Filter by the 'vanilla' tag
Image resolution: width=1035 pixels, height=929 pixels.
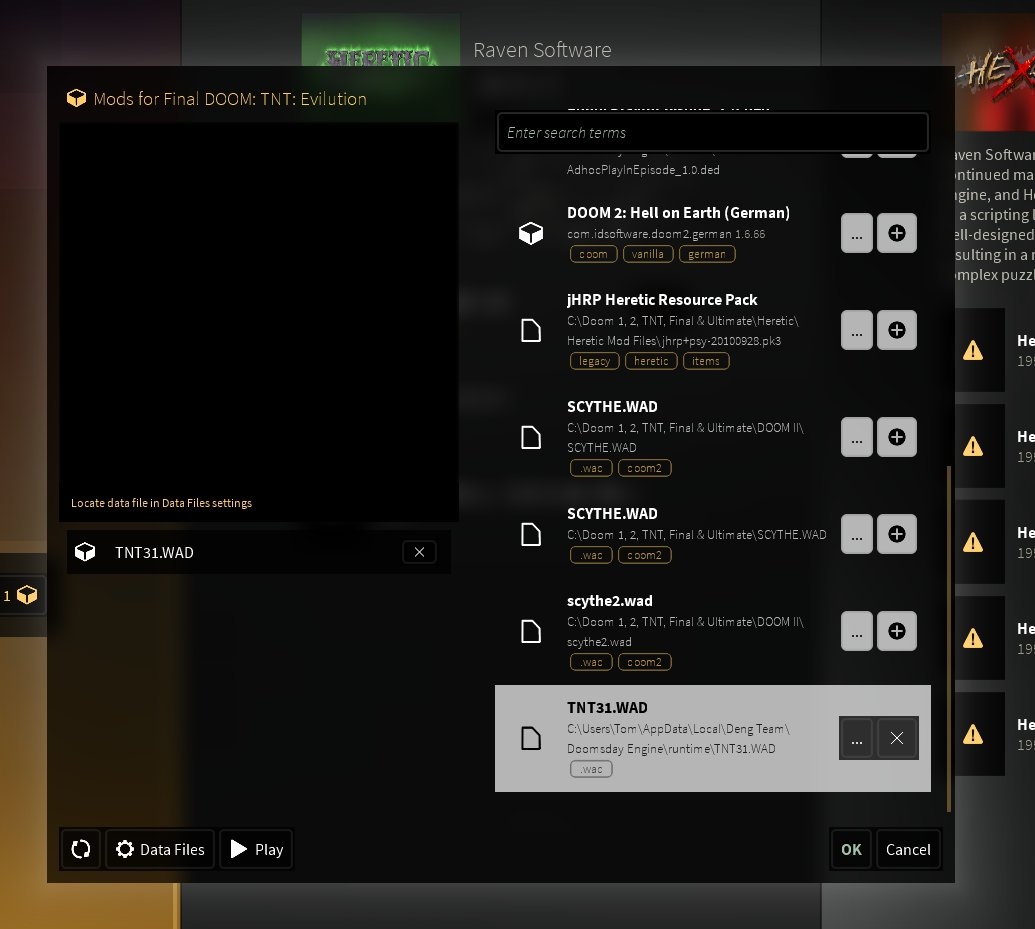648,254
